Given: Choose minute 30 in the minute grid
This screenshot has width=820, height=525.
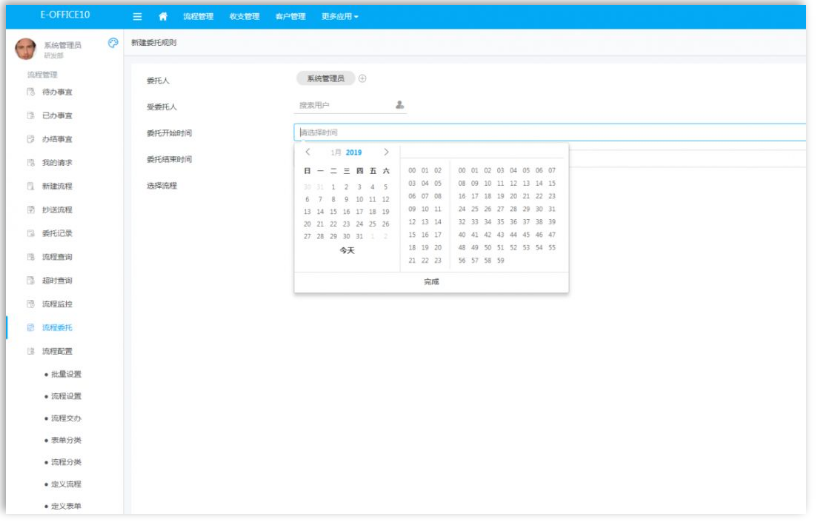Looking at the screenshot, I should [x=539, y=209].
